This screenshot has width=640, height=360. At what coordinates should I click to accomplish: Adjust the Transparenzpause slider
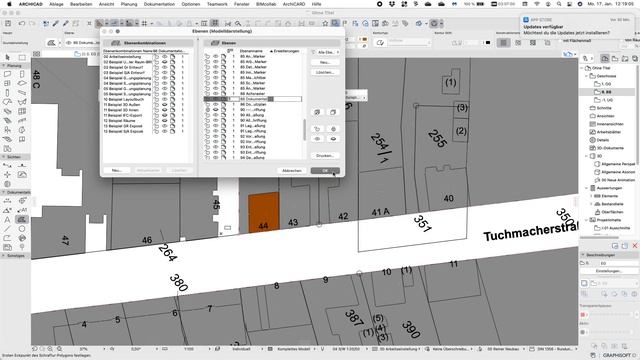click(x=610, y=315)
